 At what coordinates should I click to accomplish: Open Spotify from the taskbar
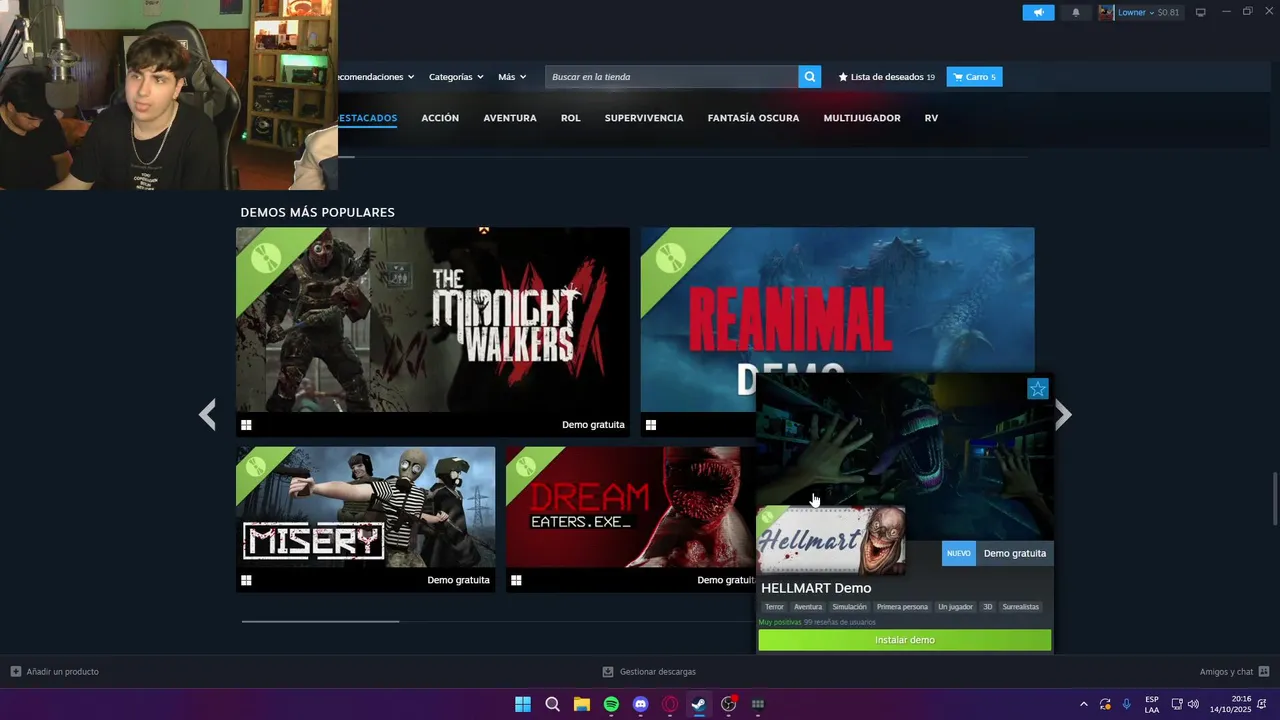click(611, 704)
